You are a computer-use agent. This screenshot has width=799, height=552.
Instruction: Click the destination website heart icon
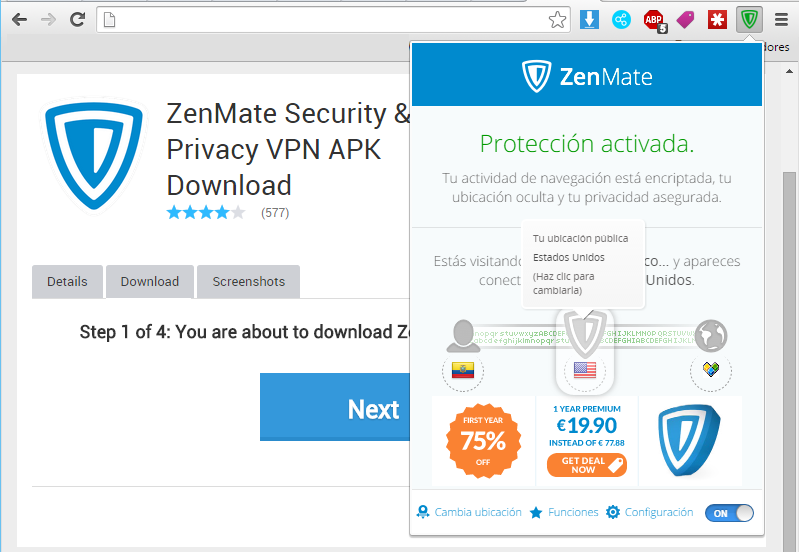click(711, 369)
